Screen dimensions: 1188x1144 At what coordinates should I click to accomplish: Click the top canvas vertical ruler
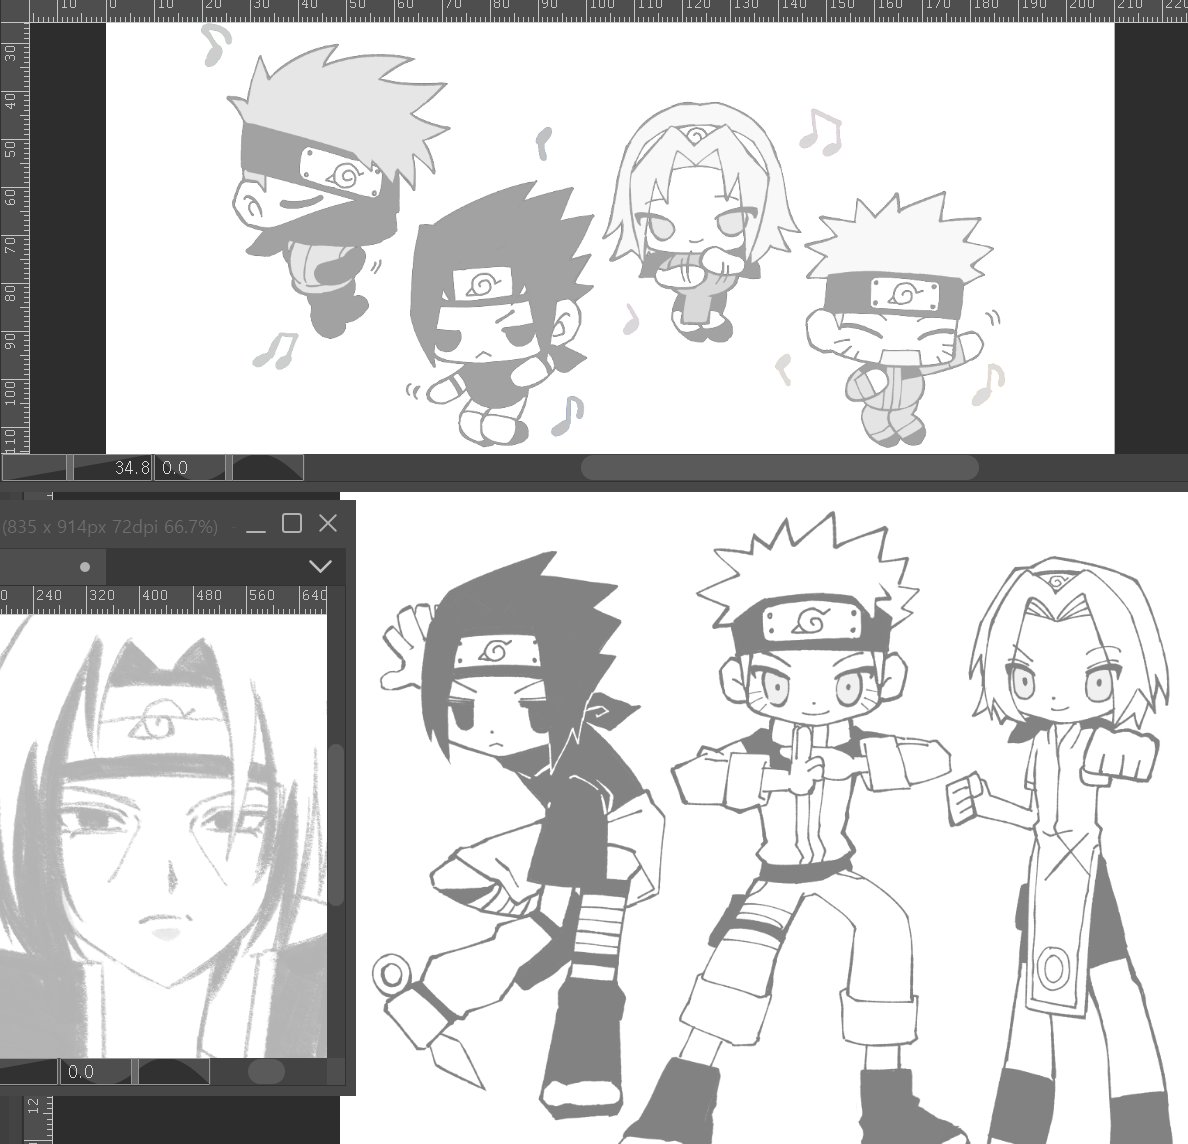click(14, 237)
